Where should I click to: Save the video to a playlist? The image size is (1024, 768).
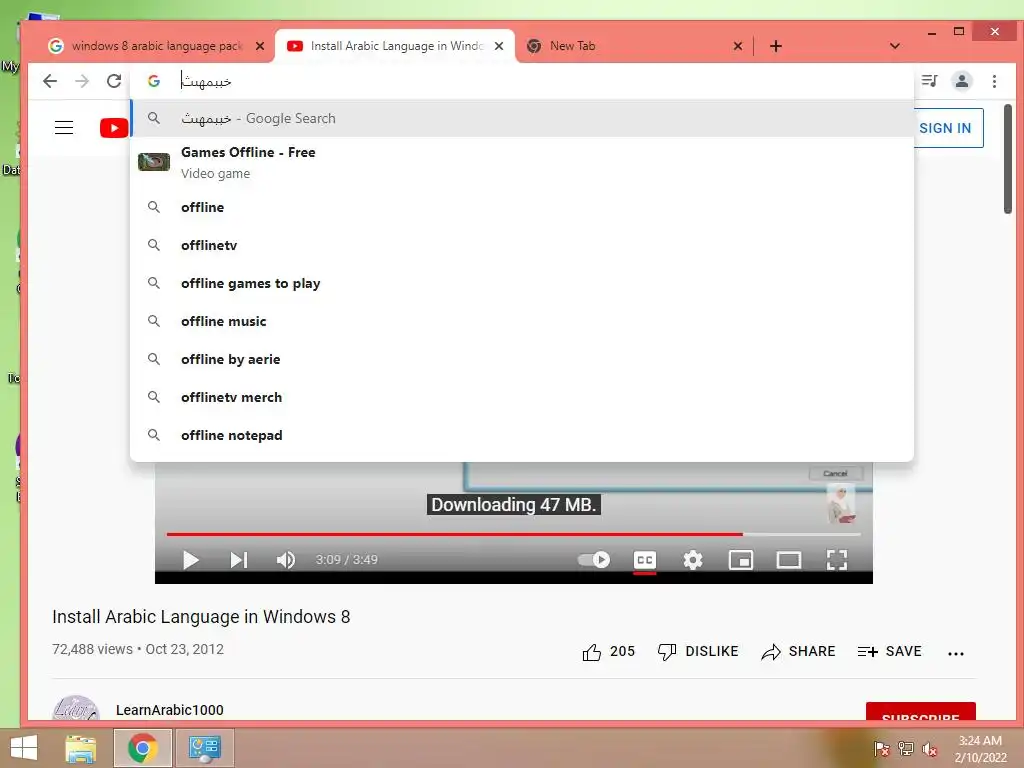pyautogui.click(x=889, y=651)
